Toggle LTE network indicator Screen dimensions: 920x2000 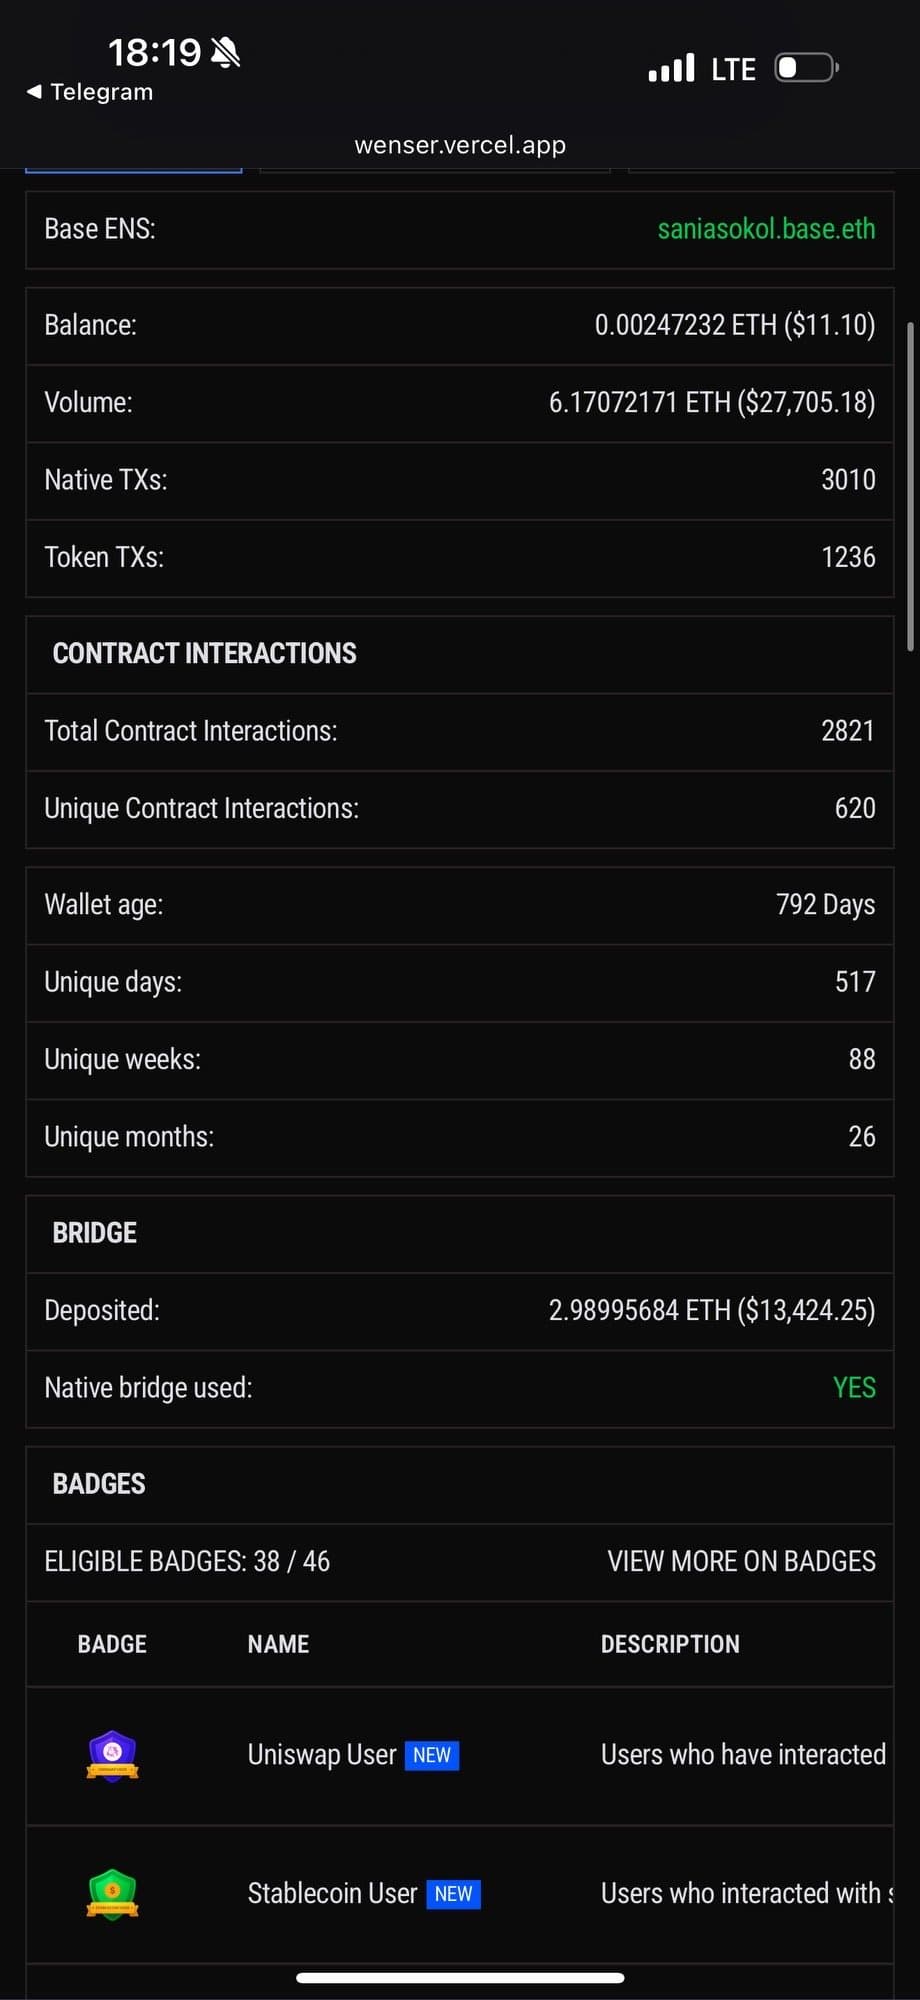point(734,67)
